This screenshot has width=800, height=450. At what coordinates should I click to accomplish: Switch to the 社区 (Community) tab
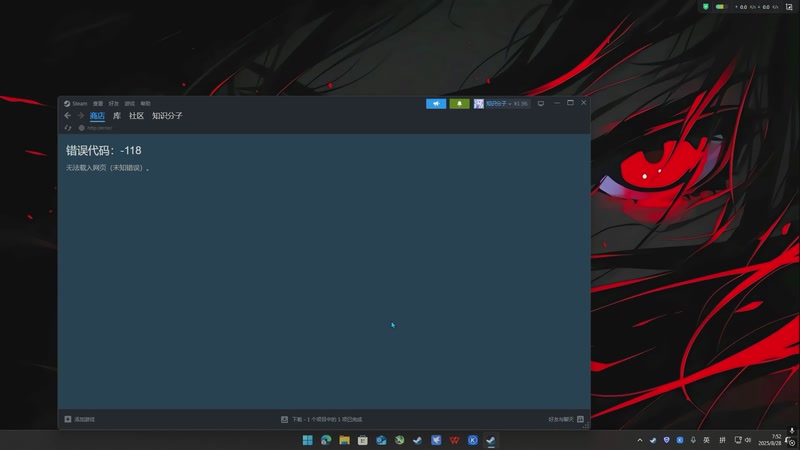tap(136, 116)
